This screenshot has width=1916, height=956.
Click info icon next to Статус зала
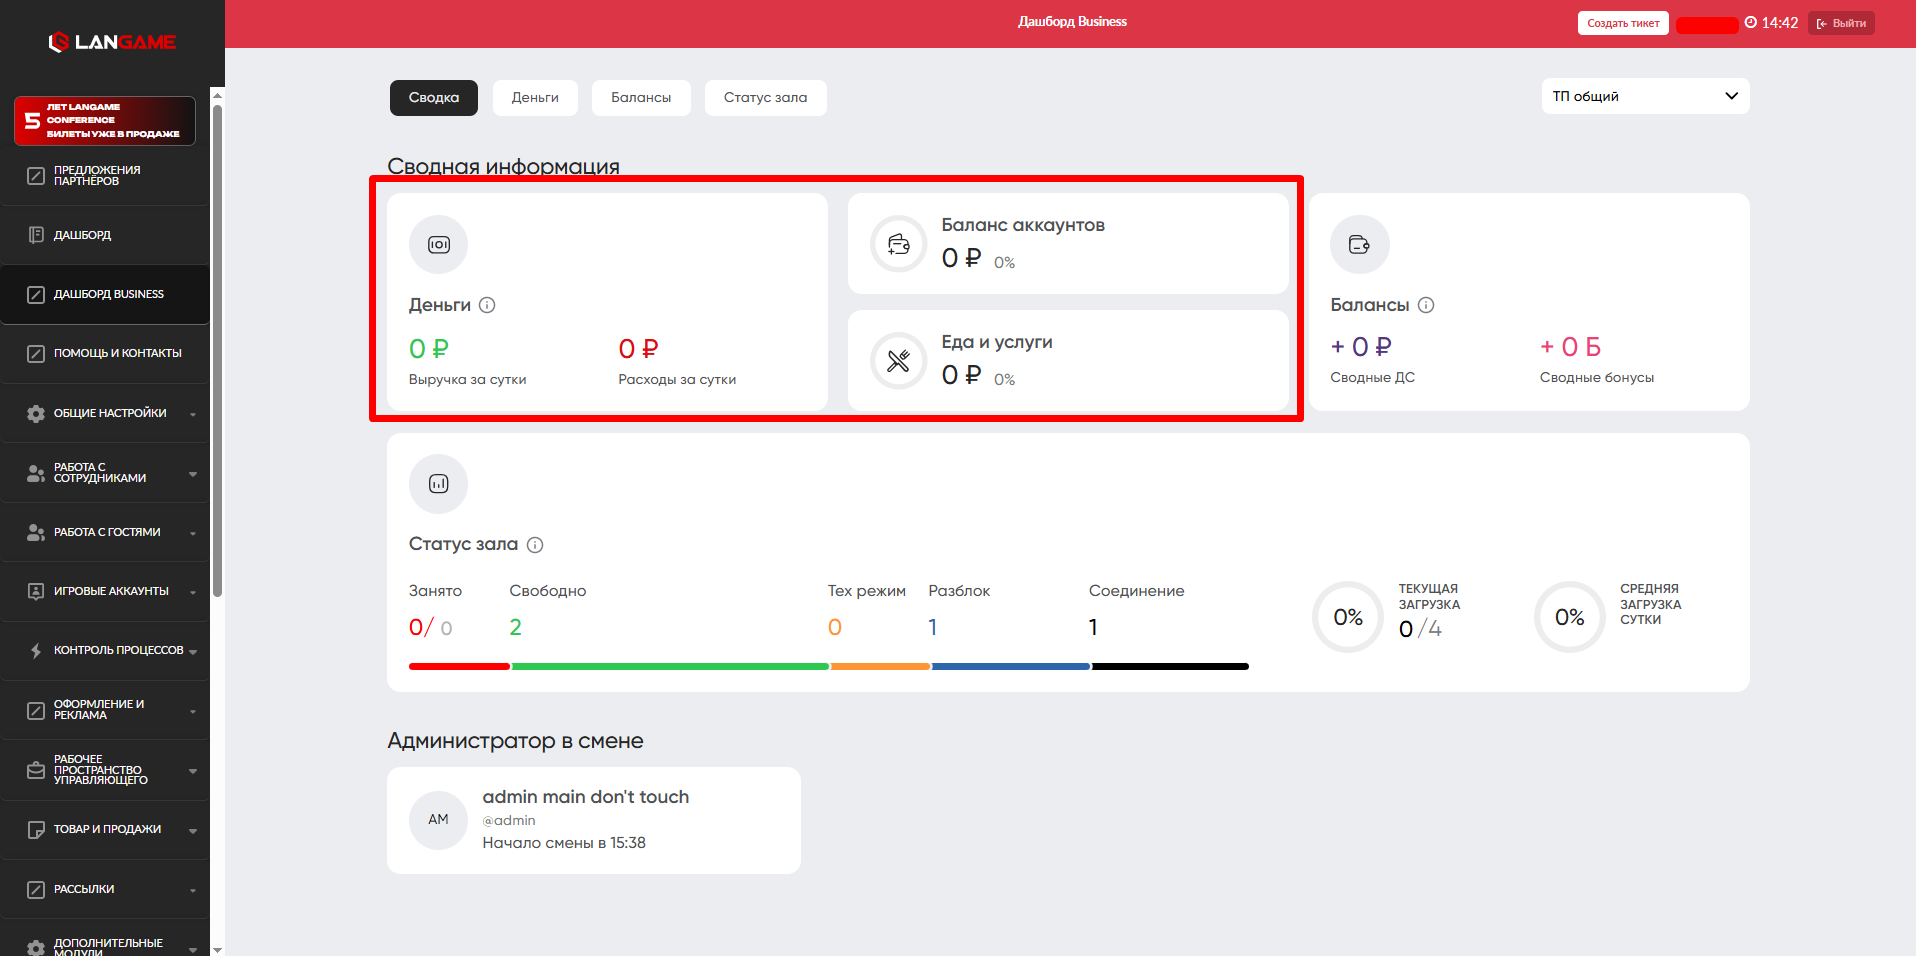[535, 545]
